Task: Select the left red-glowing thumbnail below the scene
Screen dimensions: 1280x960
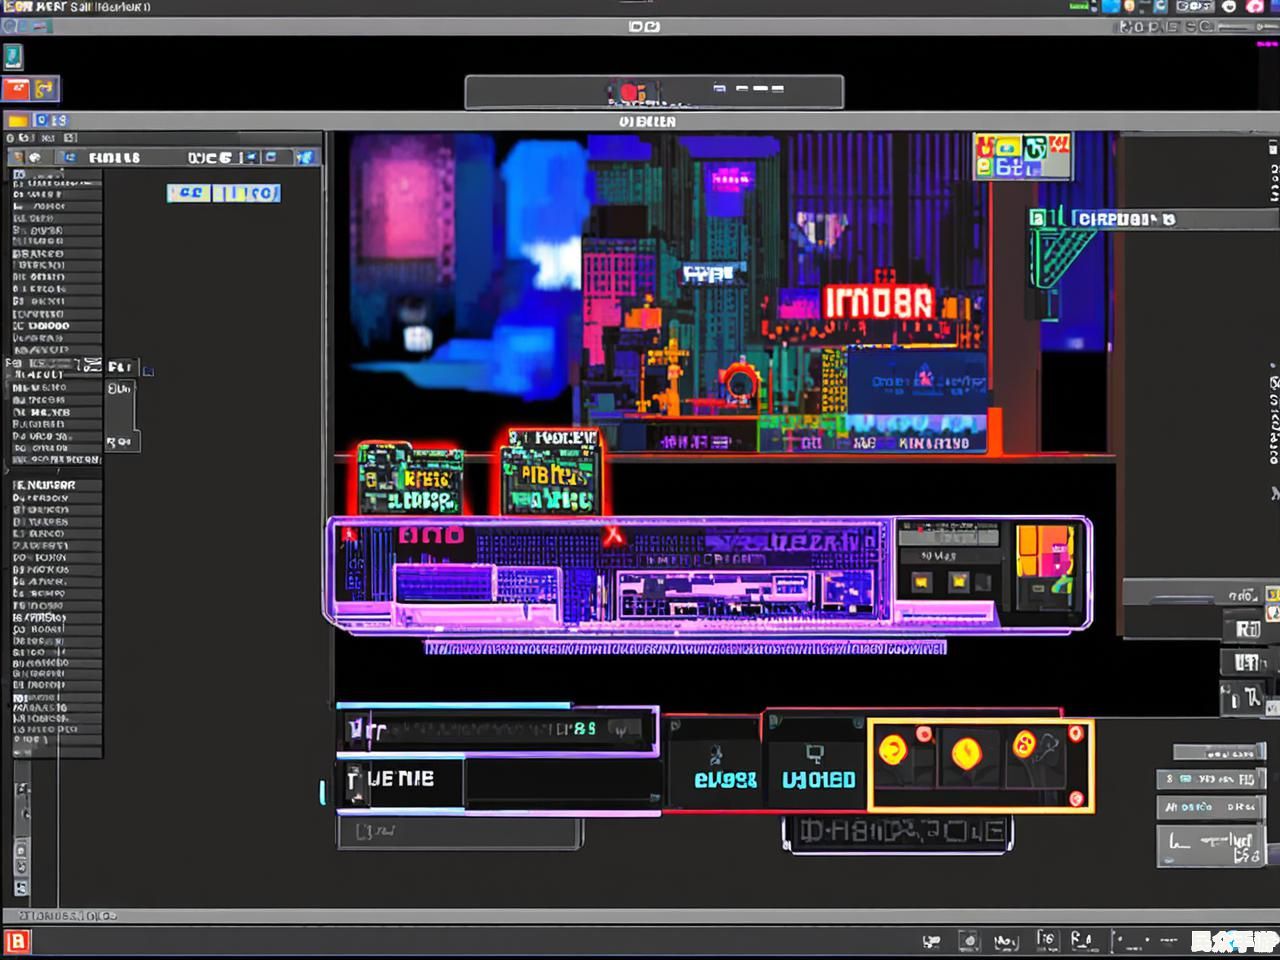Action: (411, 479)
